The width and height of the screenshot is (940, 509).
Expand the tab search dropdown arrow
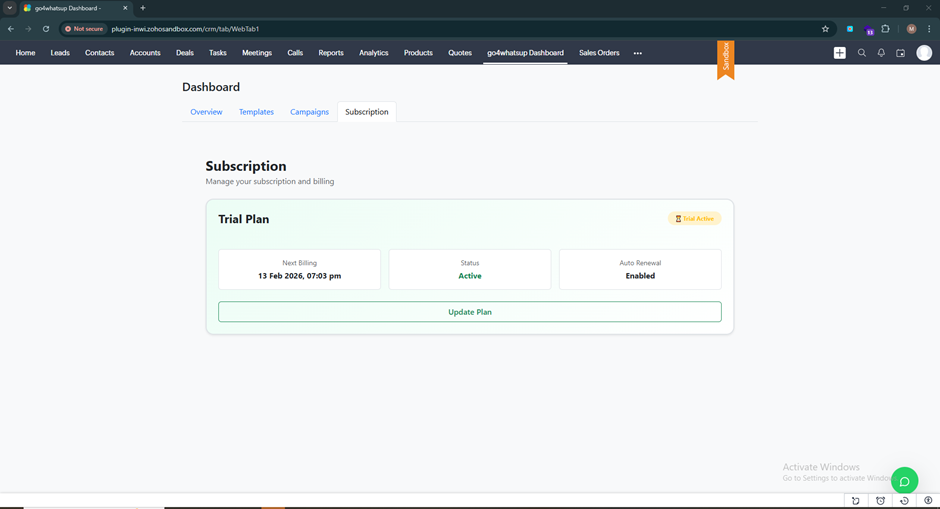(10, 8)
